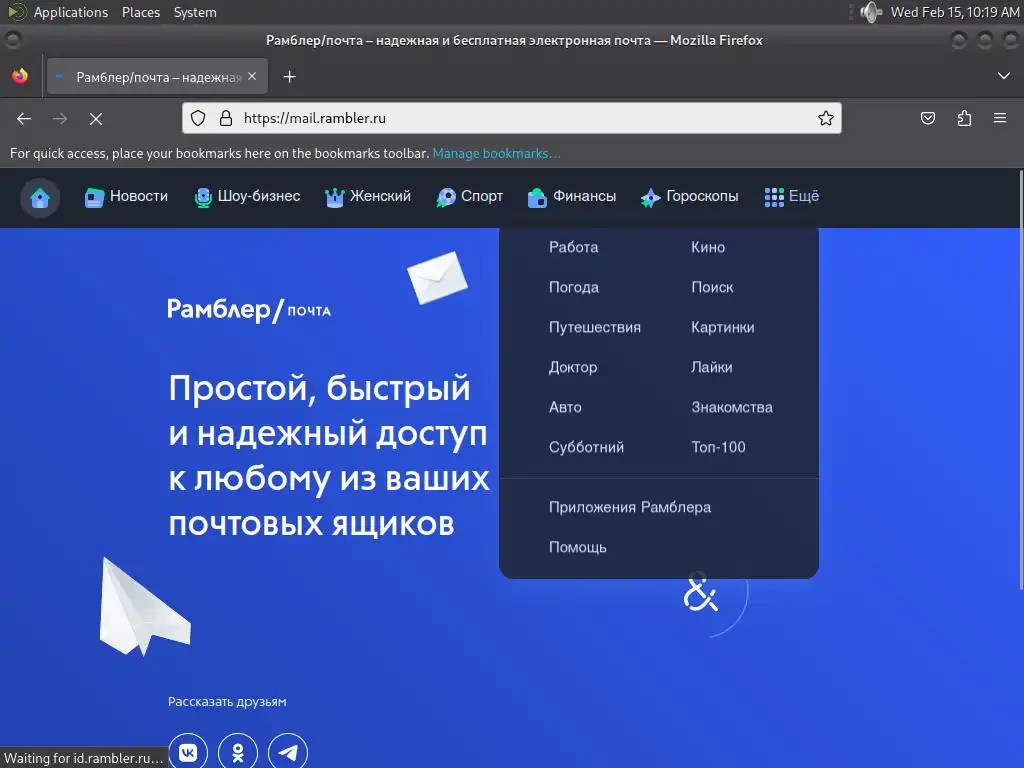Open Спорт section

pos(470,197)
